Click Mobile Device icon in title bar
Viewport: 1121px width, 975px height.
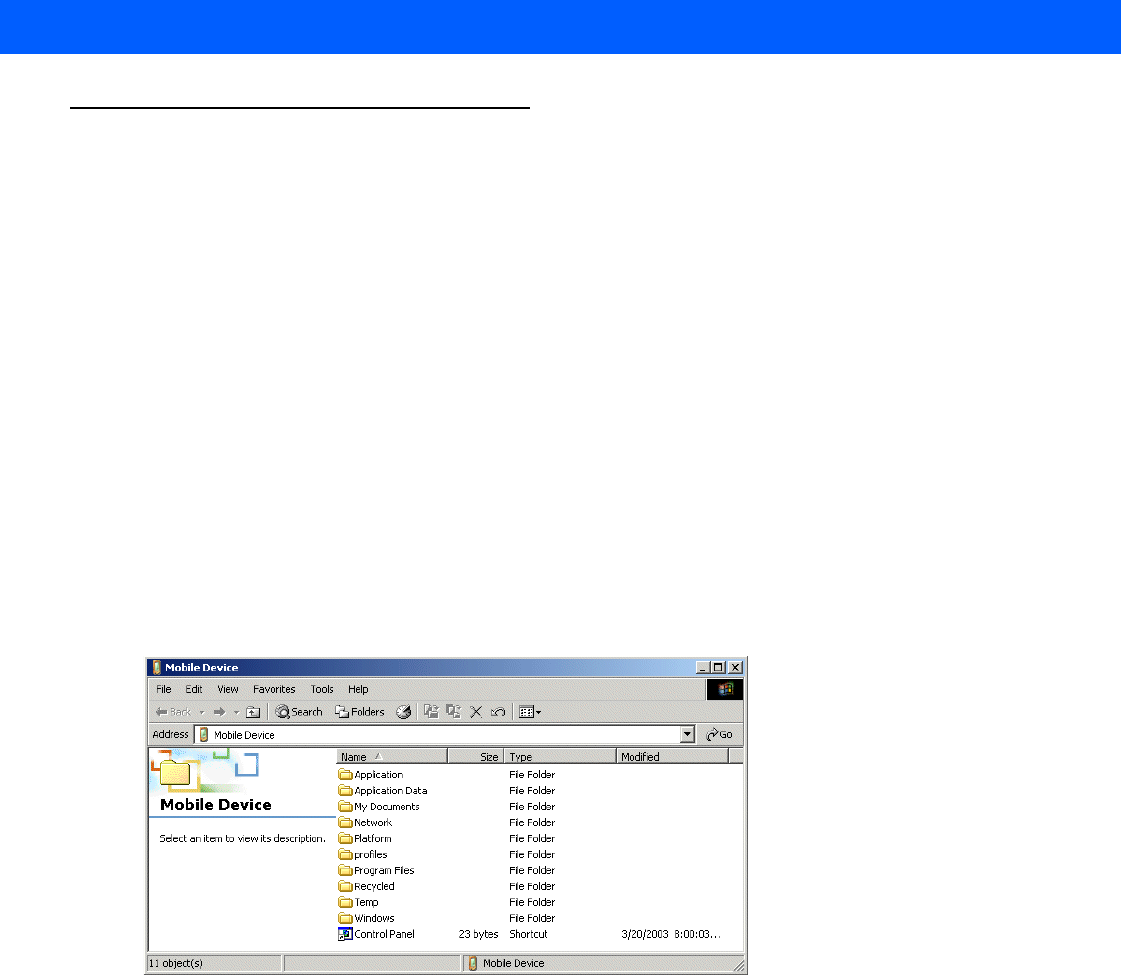[157, 668]
